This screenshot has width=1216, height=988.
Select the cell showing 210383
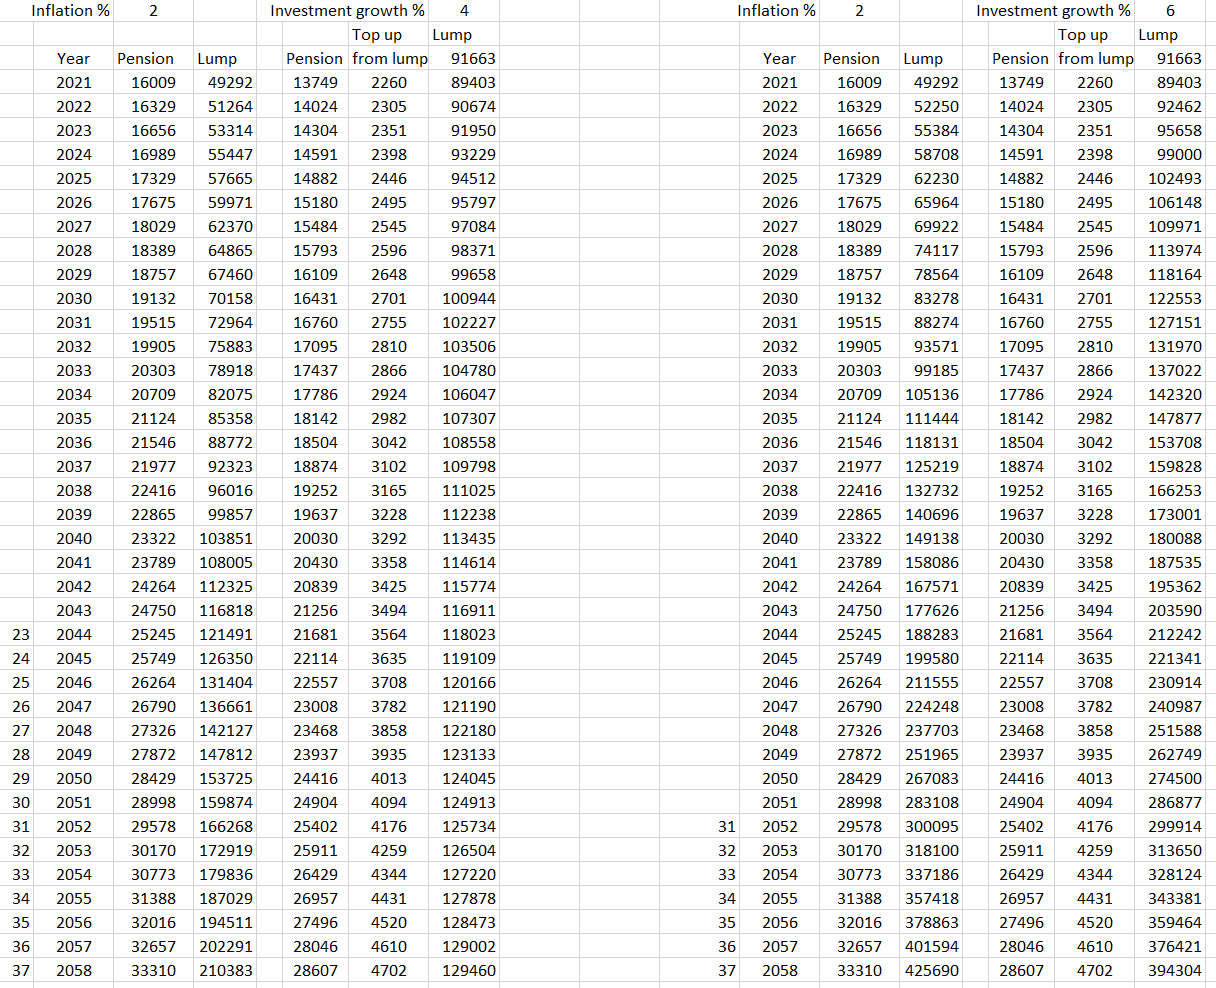click(x=225, y=971)
